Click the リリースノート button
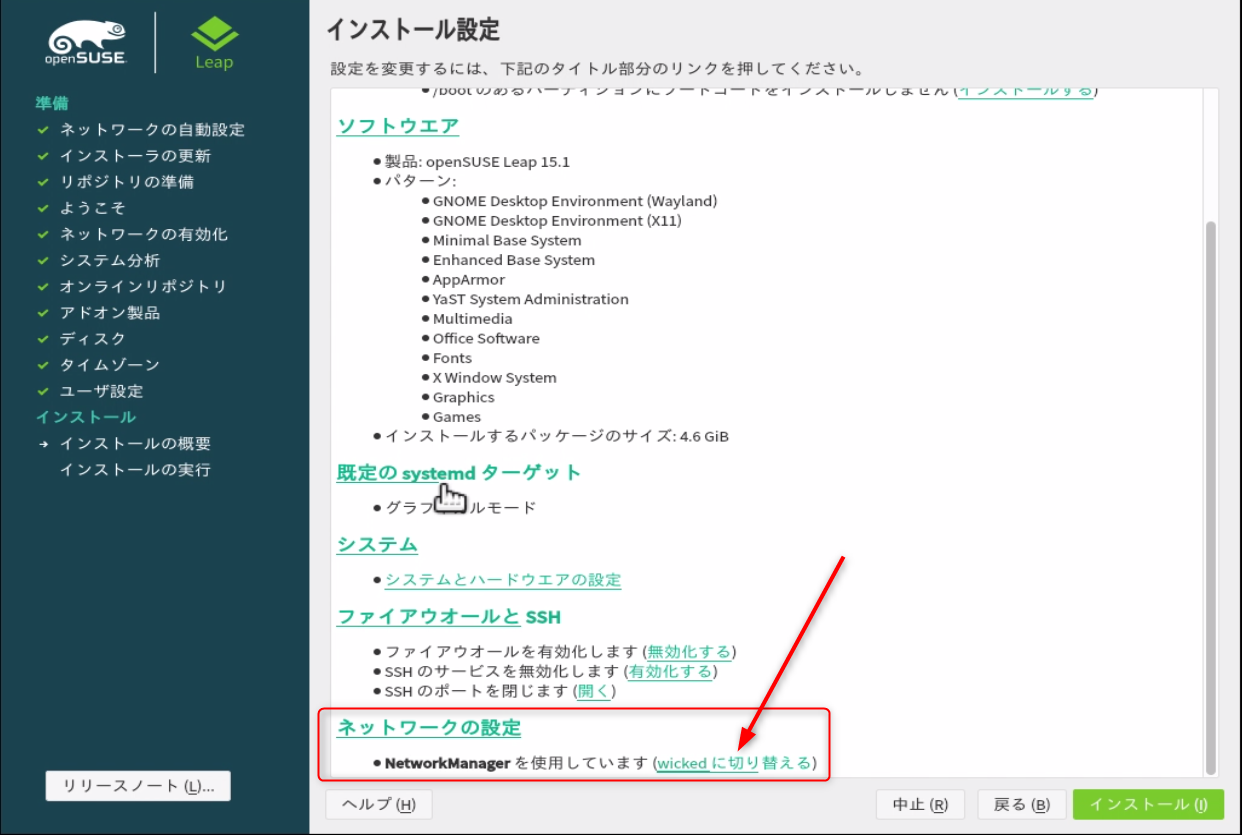1242x835 pixels. [138, 786]
